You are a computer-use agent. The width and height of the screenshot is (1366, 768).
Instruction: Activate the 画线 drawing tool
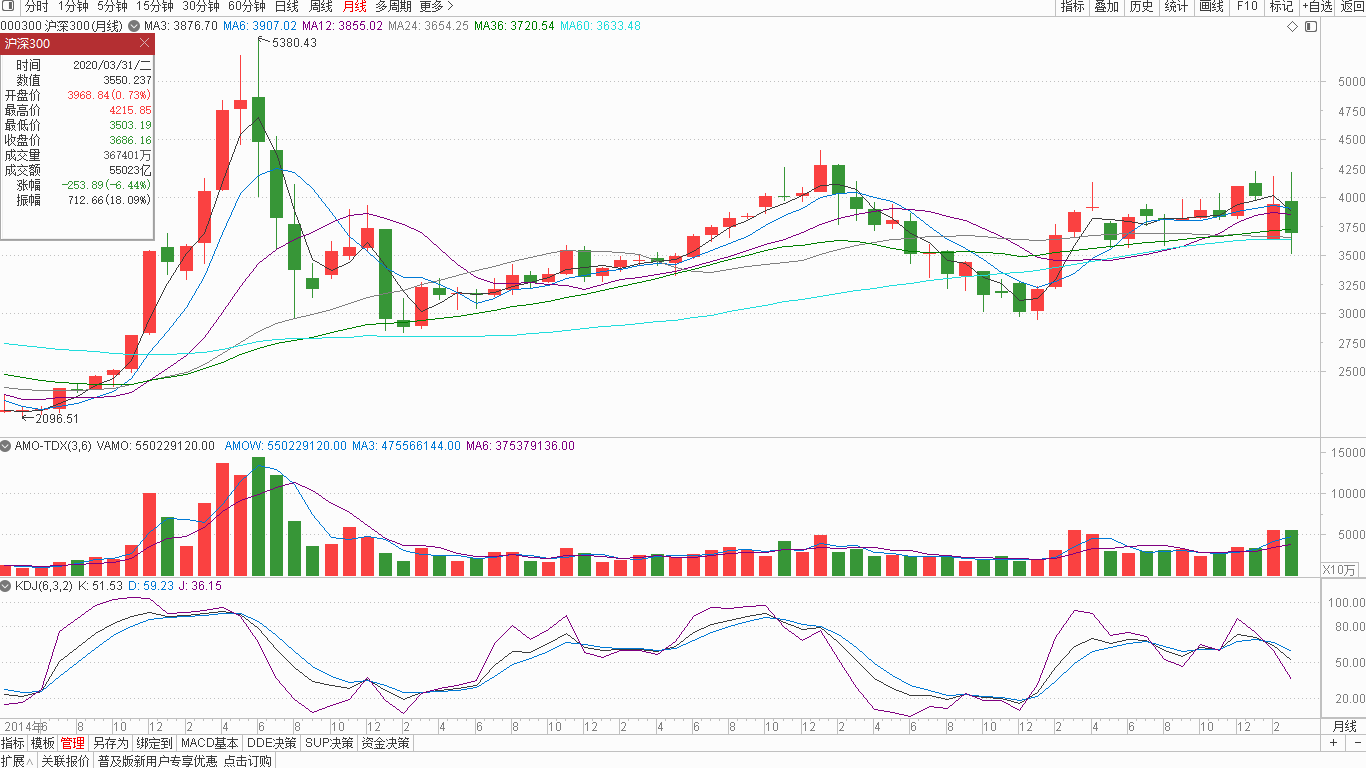[1211, 6]
